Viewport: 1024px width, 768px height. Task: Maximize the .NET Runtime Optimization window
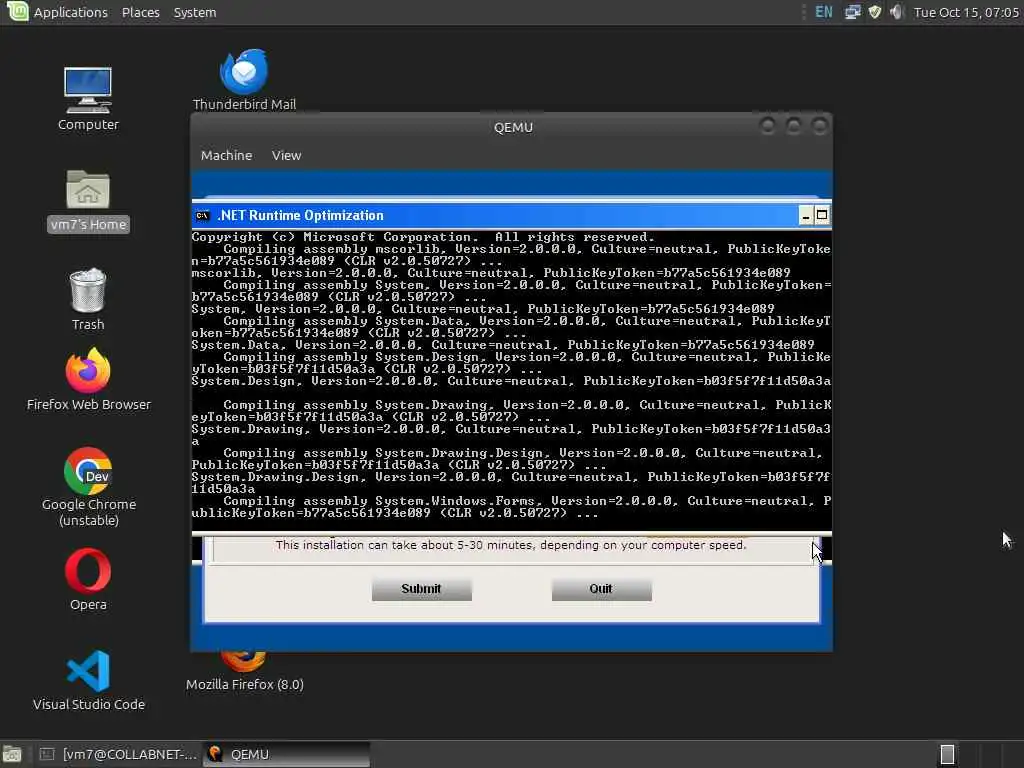[822, 216]
